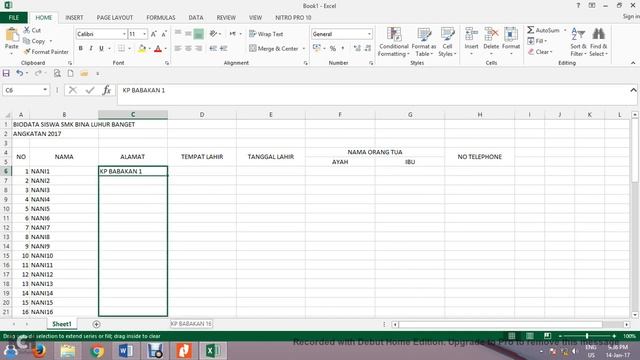Select column C header
This screenshot has height=360, width=640.
click(133, 115)
